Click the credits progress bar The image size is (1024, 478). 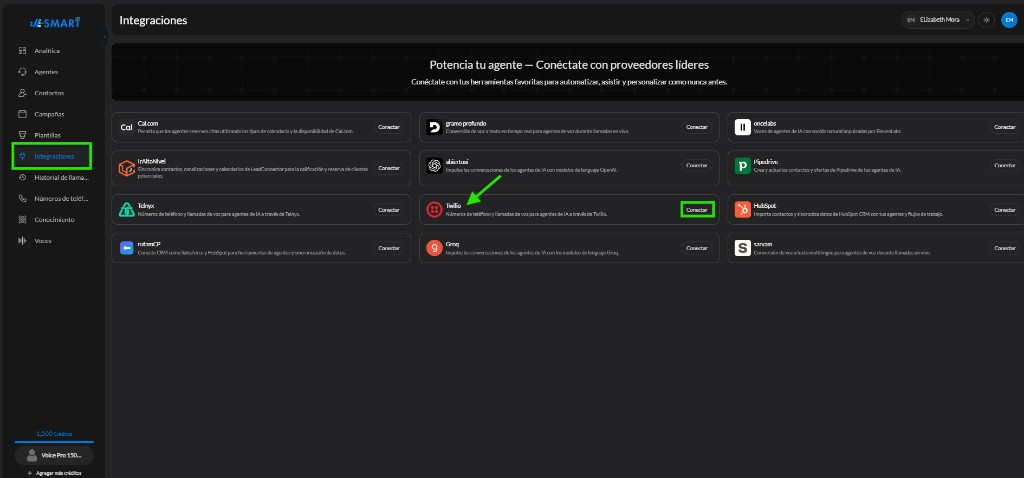pos(54,442)
